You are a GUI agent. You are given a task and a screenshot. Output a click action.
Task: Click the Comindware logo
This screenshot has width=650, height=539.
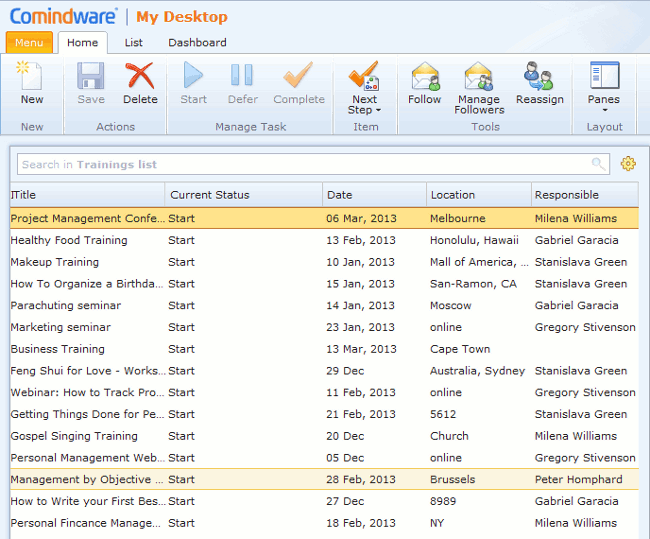[63, 16]
